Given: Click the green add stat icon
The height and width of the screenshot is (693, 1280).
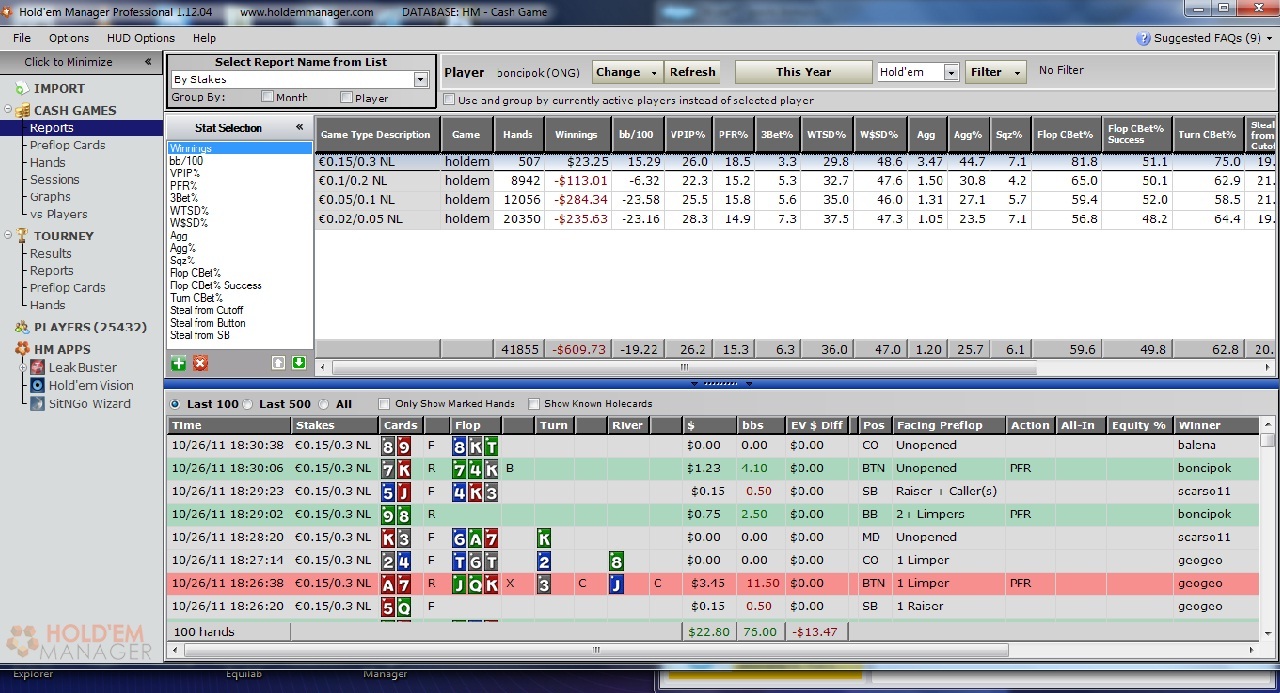Looking at the screenshot, I should (179, 363).
